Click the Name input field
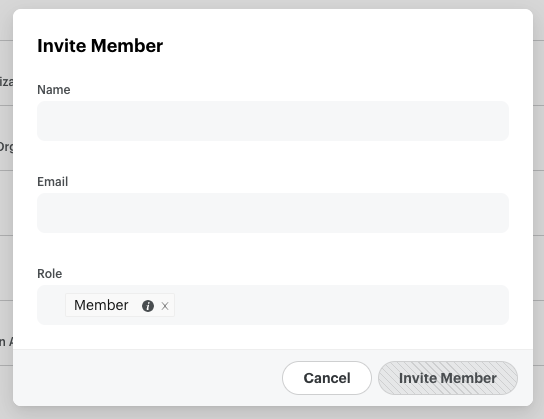544x419 pixels. 273,121
